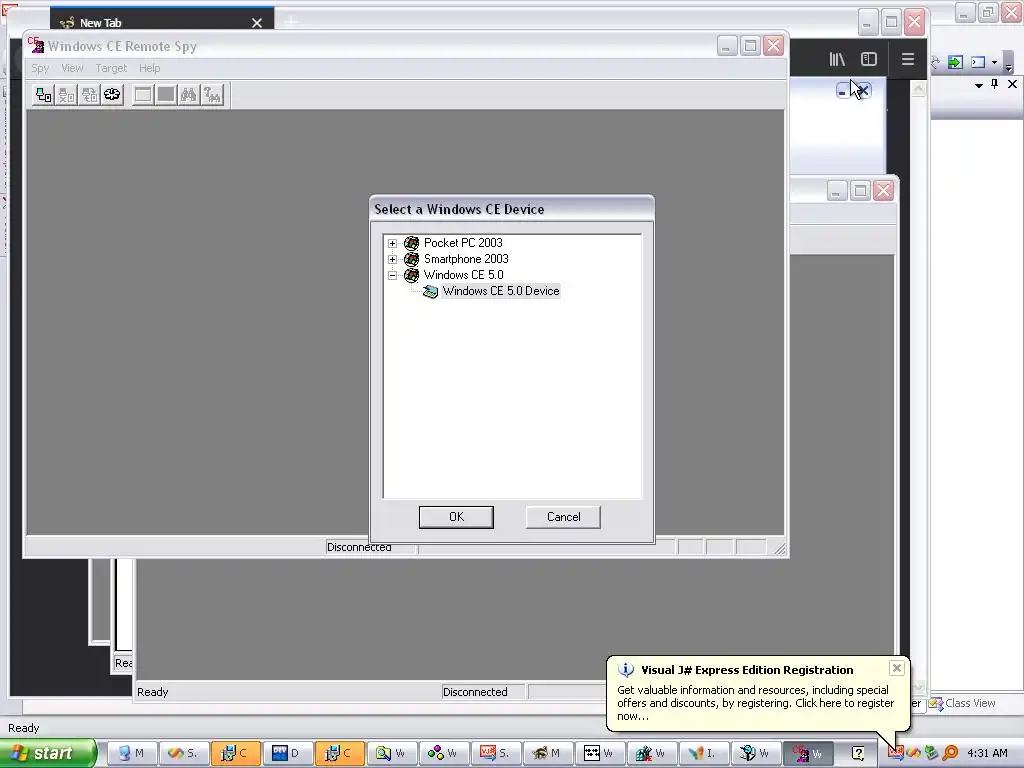The image size is (1024, 768).
Task: Select Windows CE 5.0 tree item
Action: click(463, 275)
